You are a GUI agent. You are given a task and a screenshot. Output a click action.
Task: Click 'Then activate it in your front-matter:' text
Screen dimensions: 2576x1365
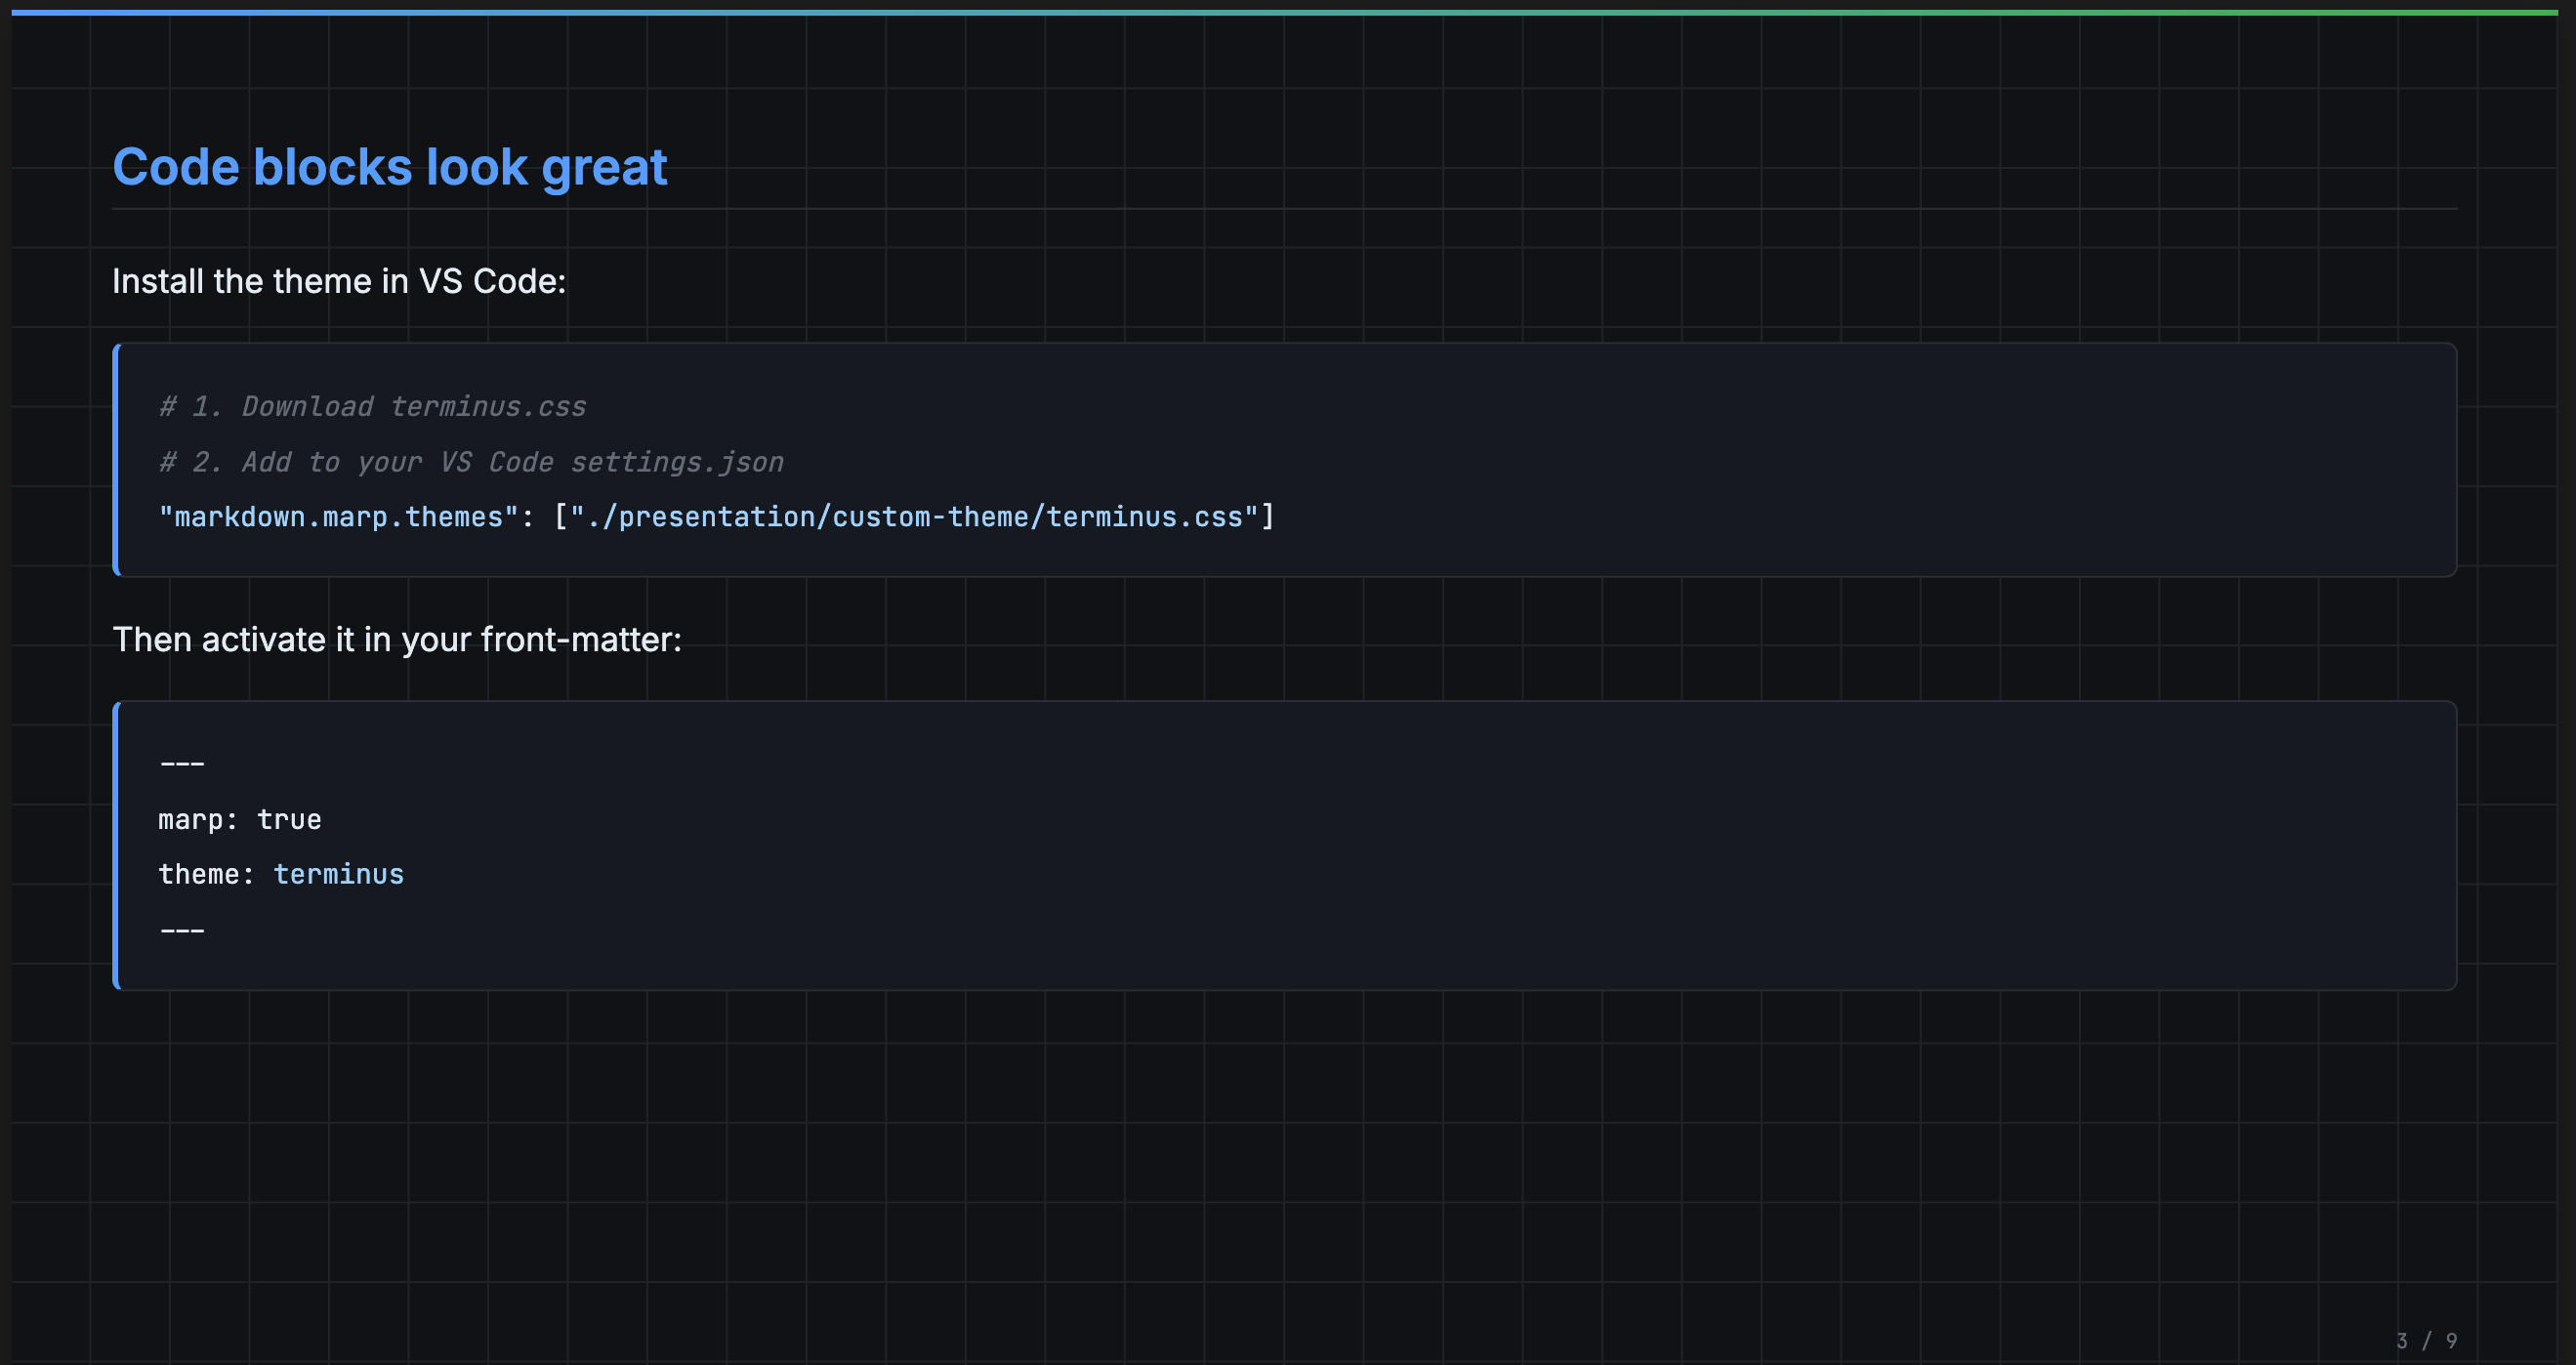pos(396,639)
